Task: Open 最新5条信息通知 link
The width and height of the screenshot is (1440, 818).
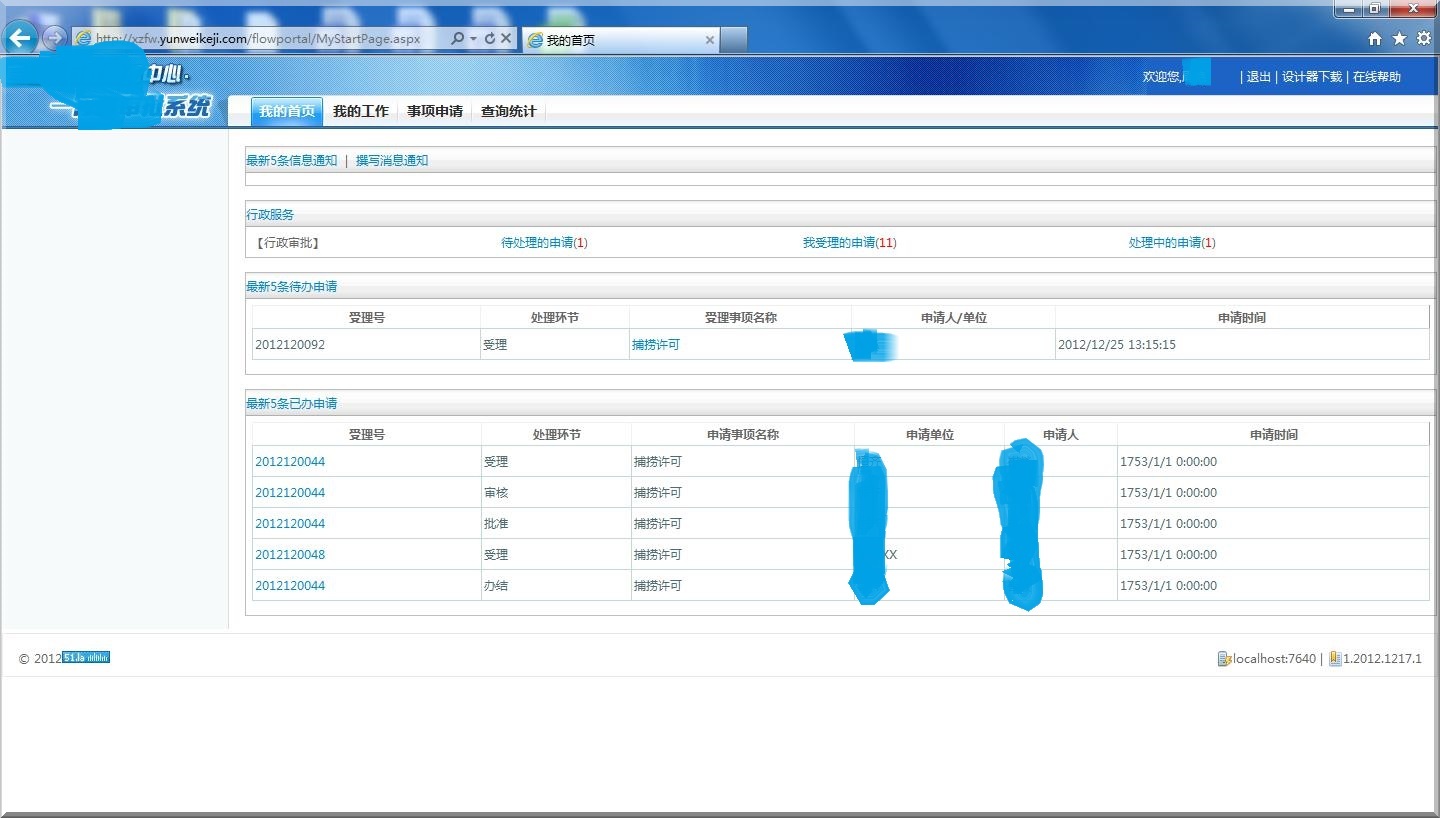Action: coord(292,161)
